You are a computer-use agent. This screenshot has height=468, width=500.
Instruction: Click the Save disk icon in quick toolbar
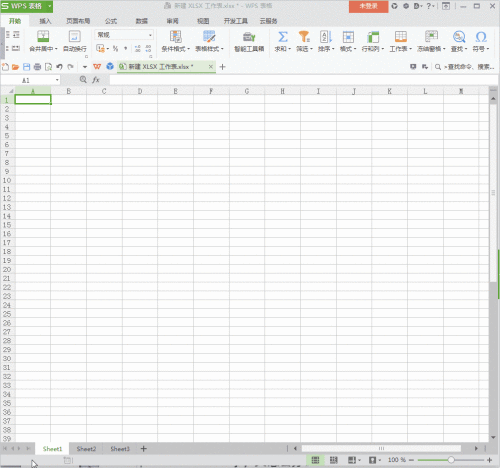tap(26, 67)
